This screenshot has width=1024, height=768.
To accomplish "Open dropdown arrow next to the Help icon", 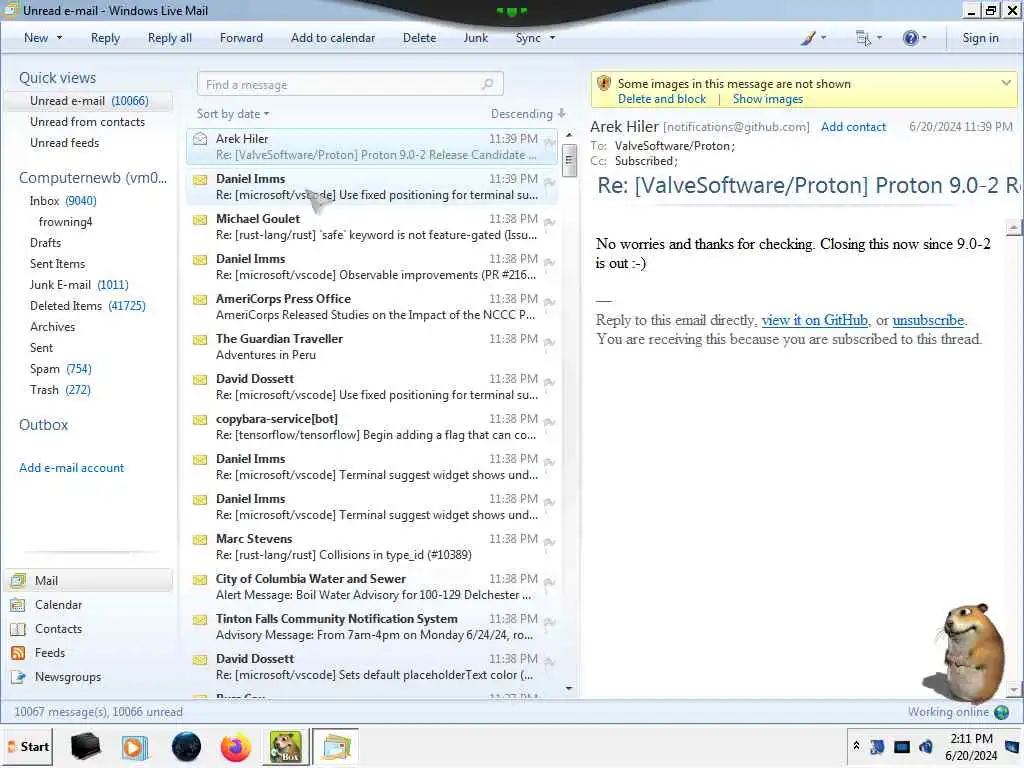I will point(924,38).
